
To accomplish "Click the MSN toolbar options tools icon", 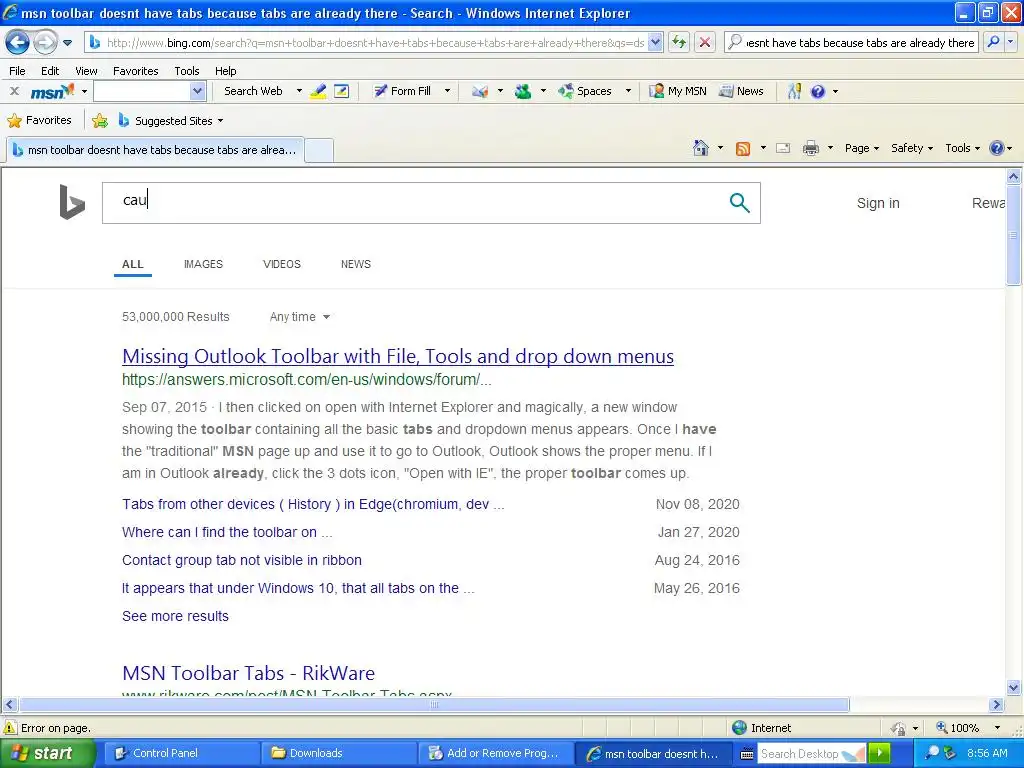I will tap(794, 91).
